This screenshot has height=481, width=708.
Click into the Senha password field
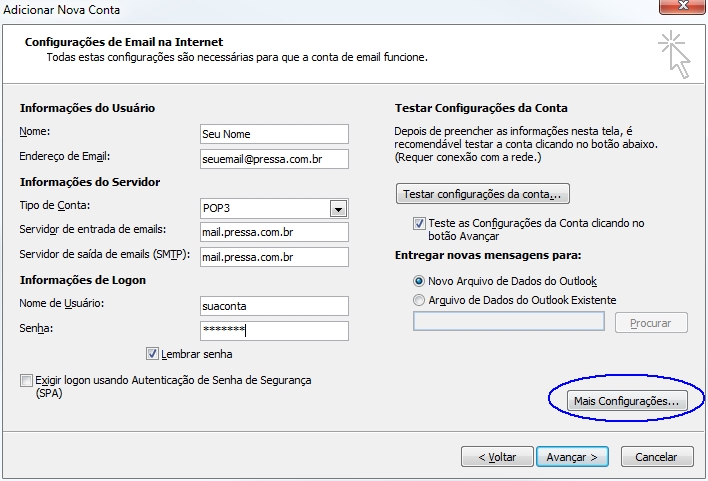click(274, 331)
